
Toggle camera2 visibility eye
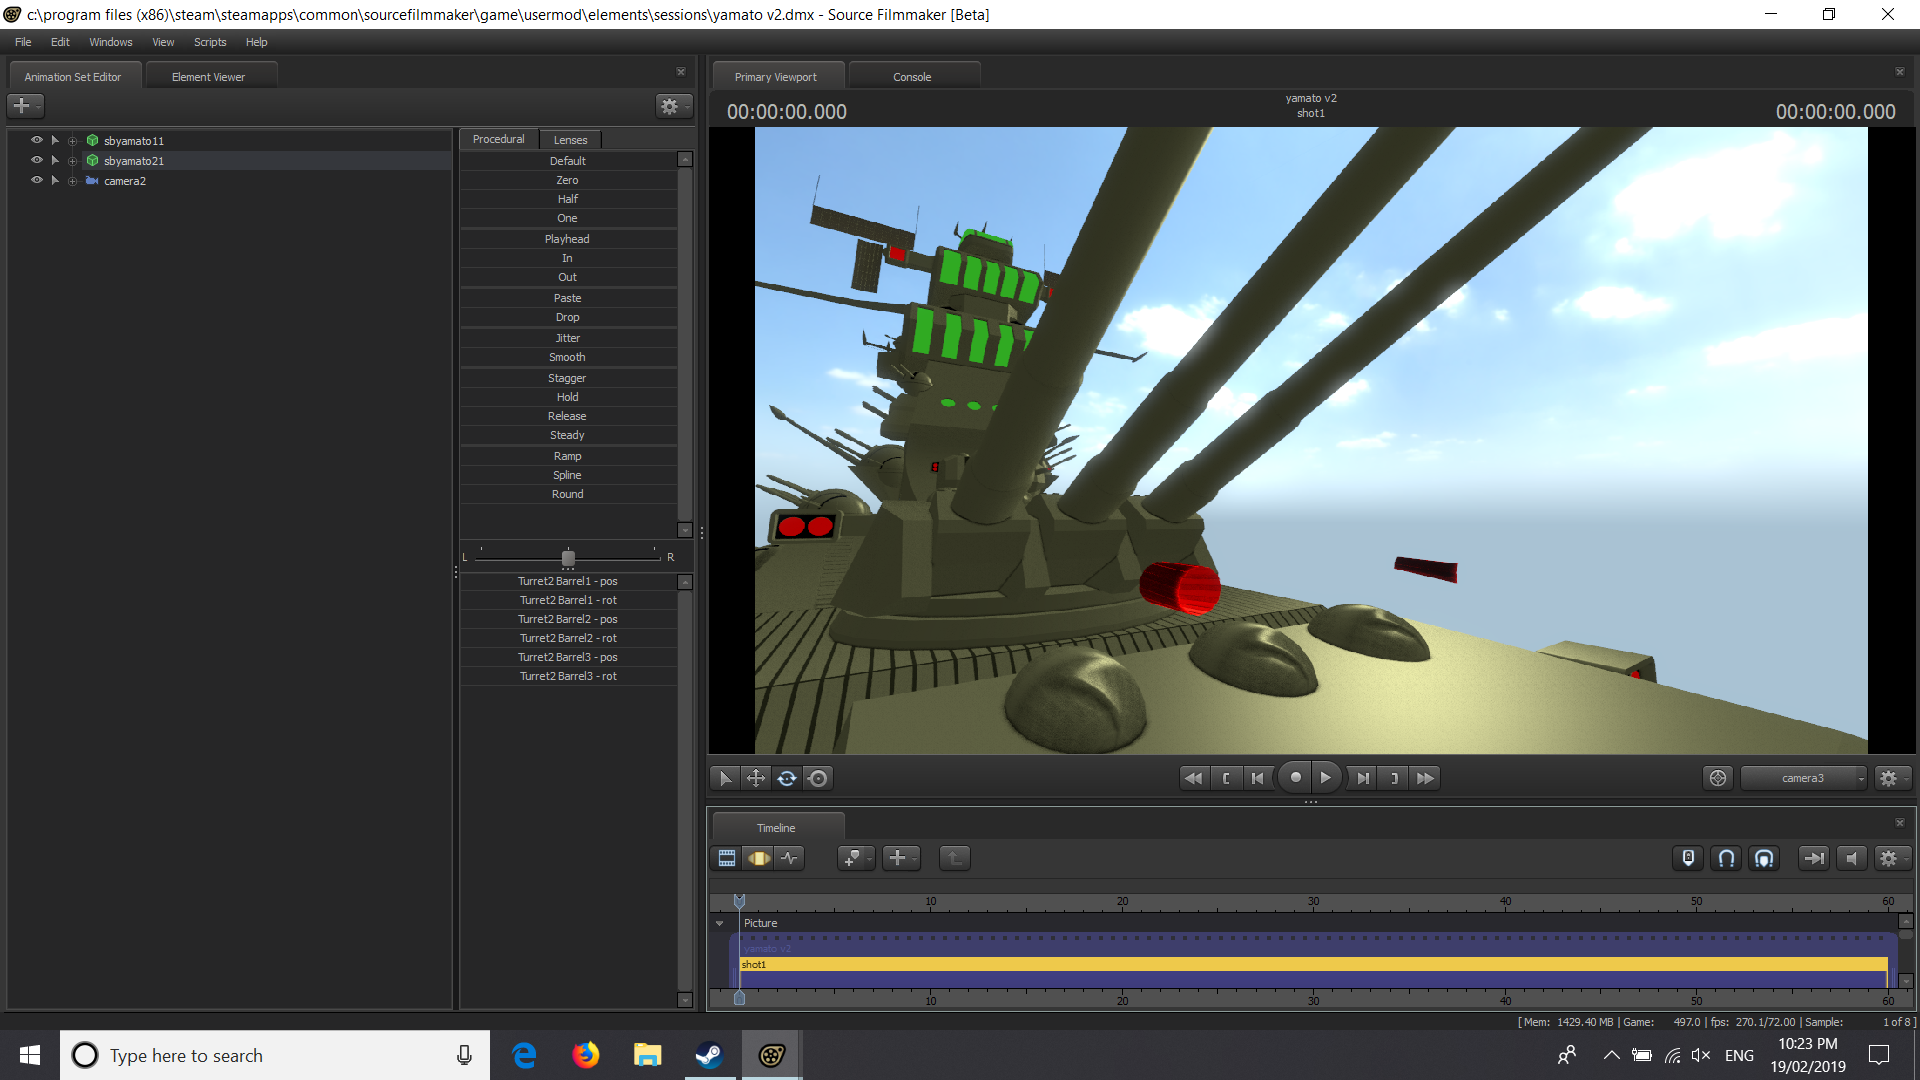pyautogui.click(x=37, y=180)
